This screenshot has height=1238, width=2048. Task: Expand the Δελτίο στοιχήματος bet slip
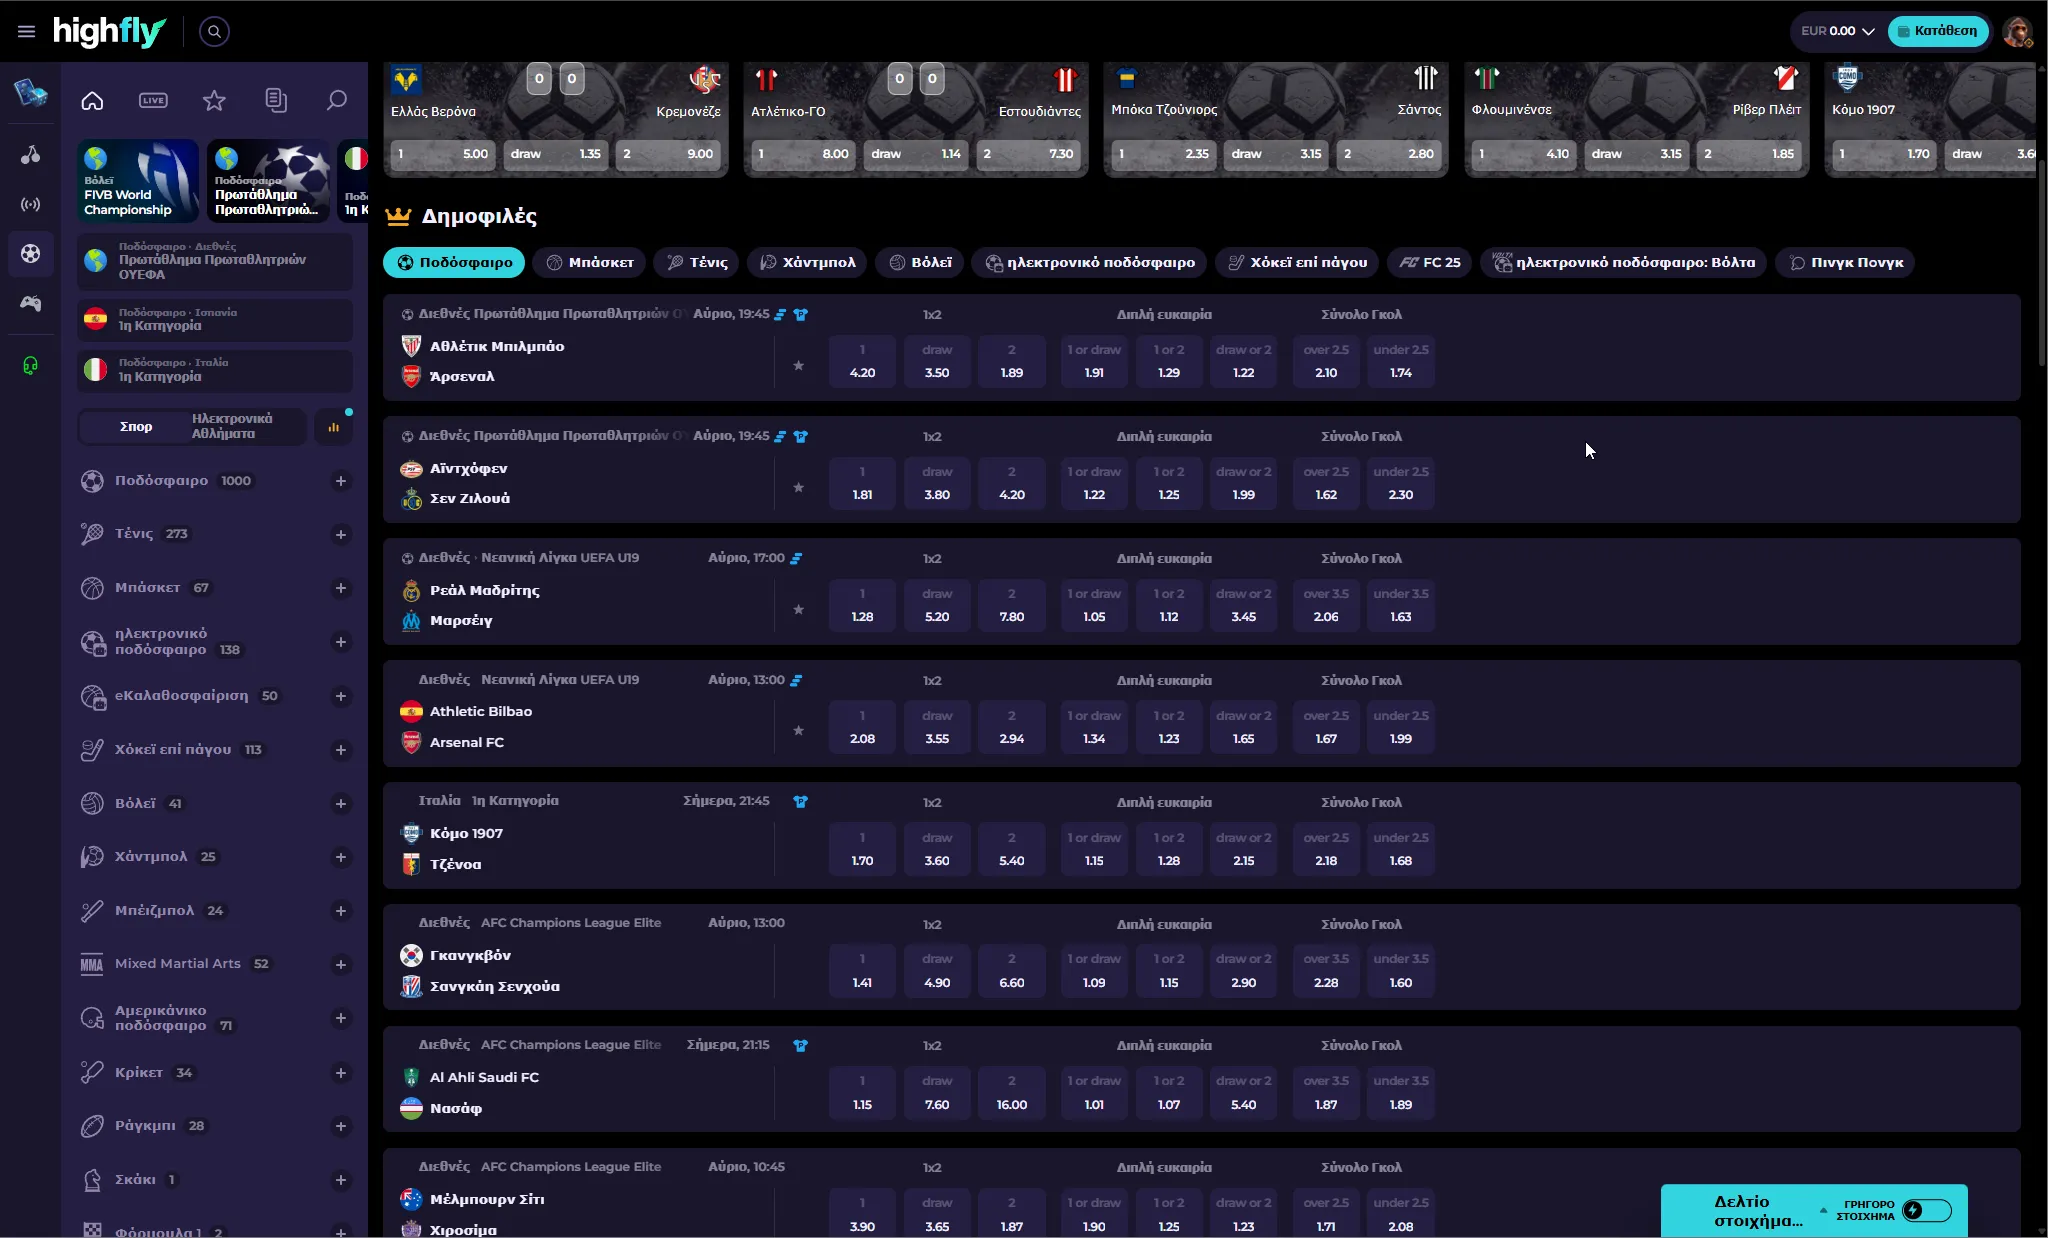coord(1758,1211)
